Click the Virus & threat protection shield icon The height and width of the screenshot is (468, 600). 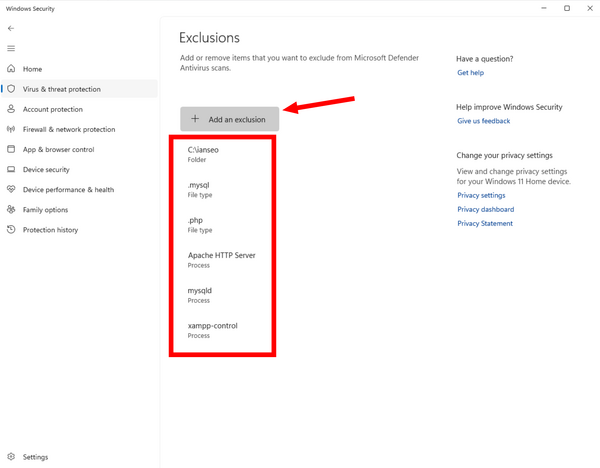tap(11, 89)
